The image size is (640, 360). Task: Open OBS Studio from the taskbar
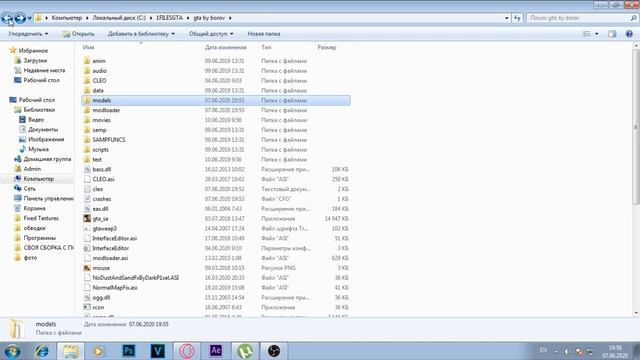[274, 351]
